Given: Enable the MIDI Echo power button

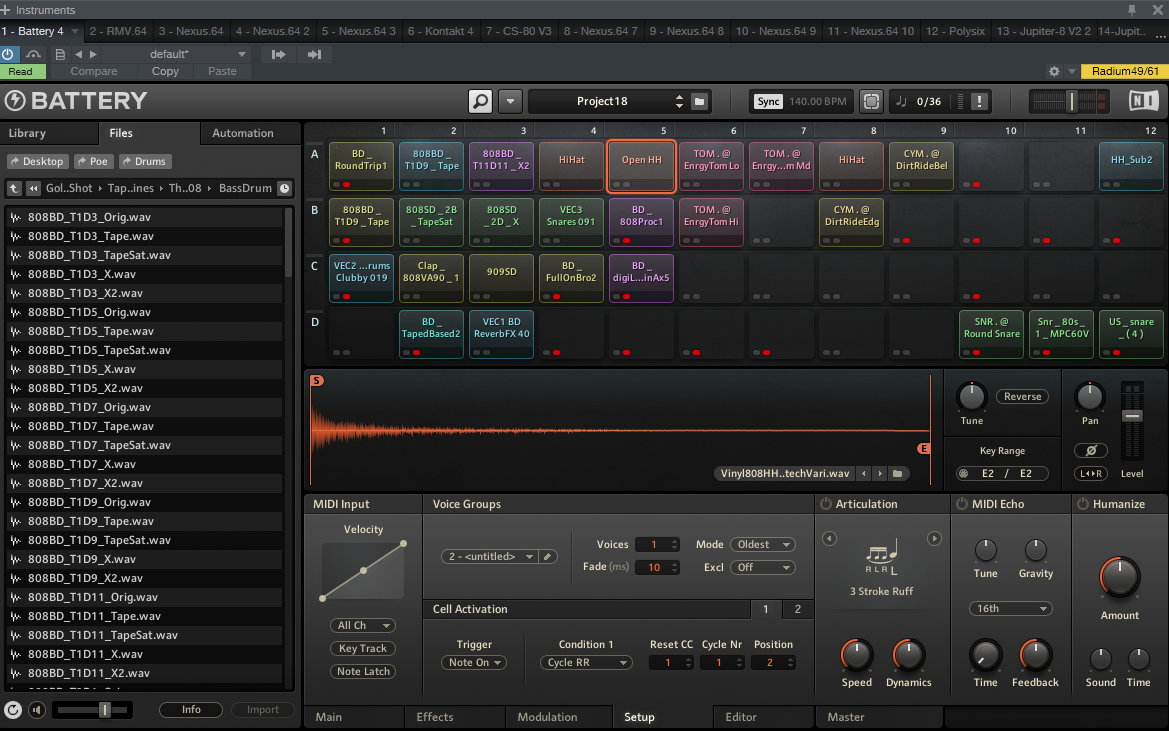Looking at the screenshot, I should point(962,504).
